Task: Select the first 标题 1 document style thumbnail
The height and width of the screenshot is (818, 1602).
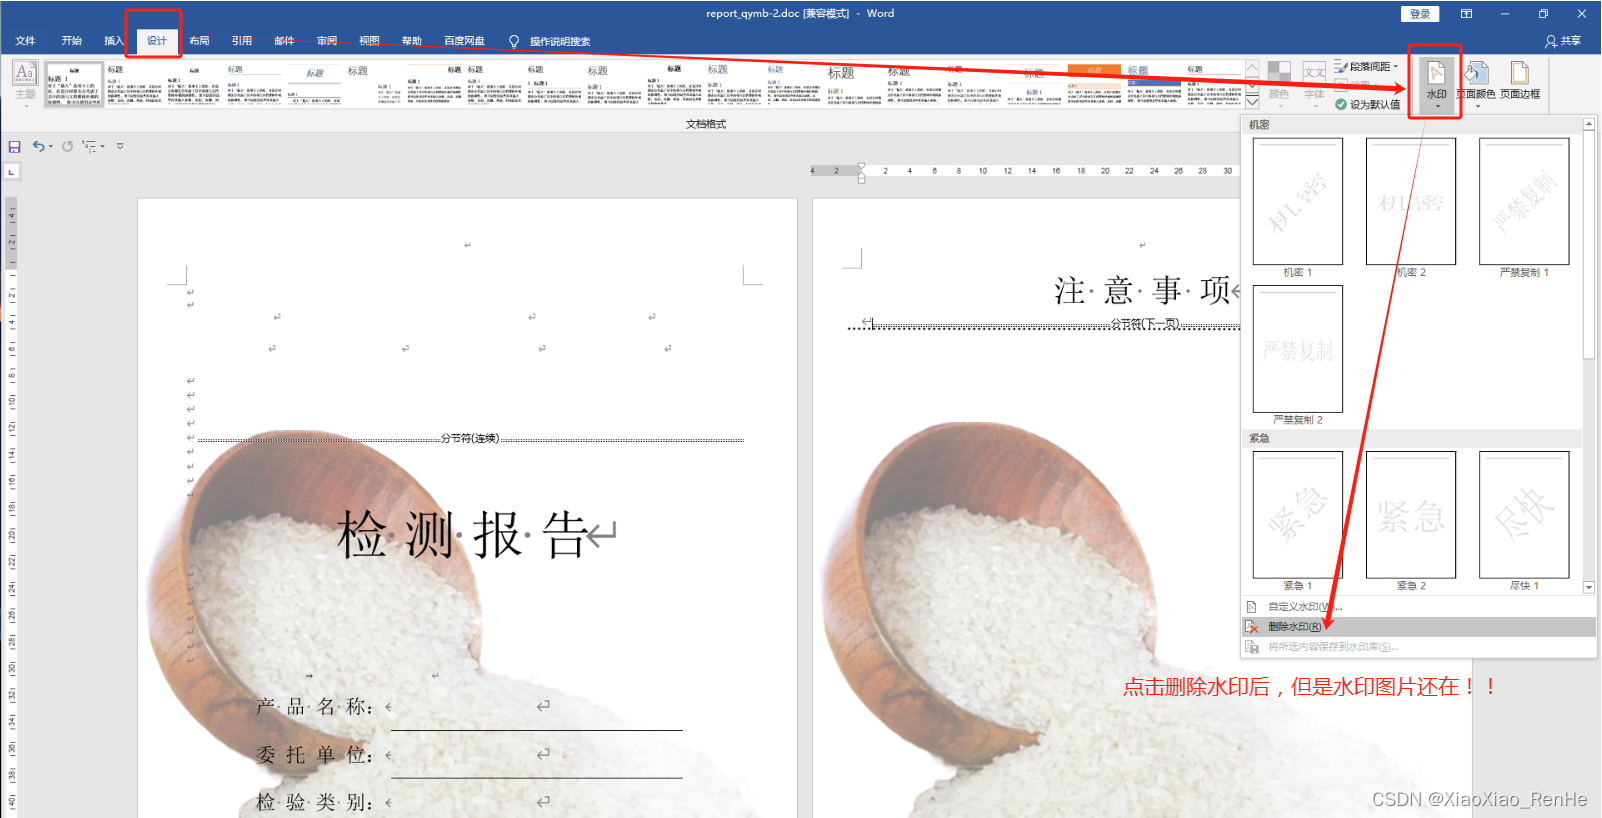Action: click(x=74, y=84)
